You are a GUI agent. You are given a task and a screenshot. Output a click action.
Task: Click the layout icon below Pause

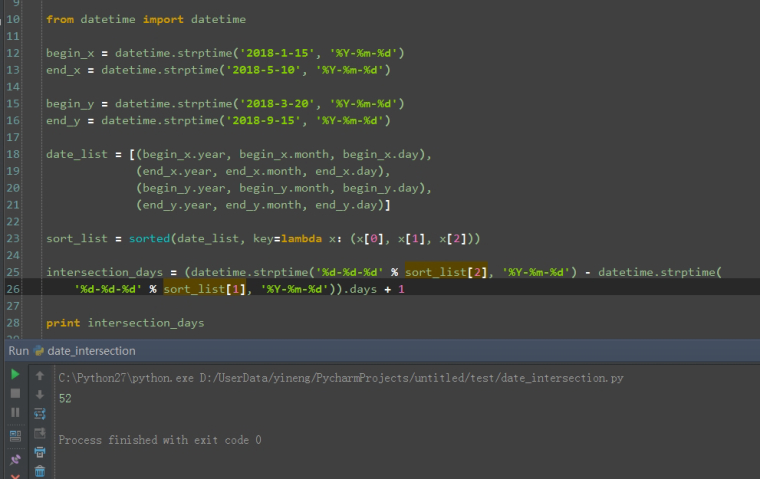click(15, 436)
